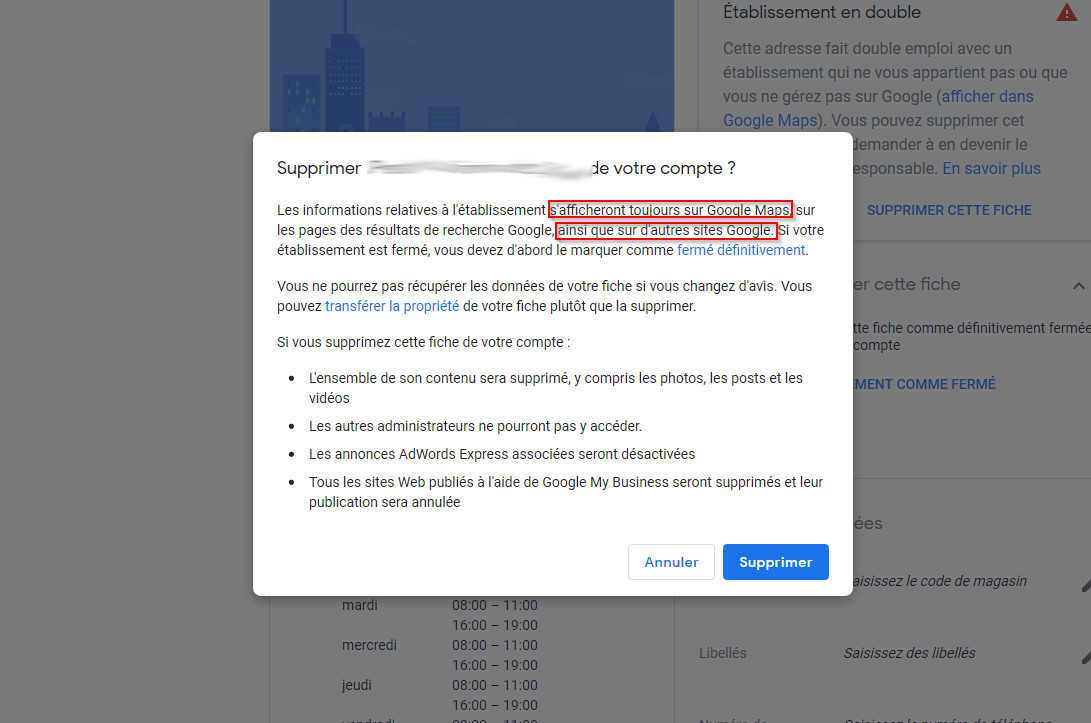Screen dimensions: 1091x723
Task: Click 'Saisissez le code de magasin' field
Action: point(939,581)
